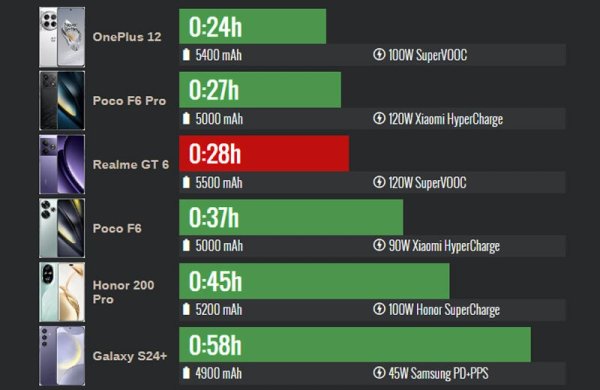Click the Poco F6 name label

coord(117,228)
